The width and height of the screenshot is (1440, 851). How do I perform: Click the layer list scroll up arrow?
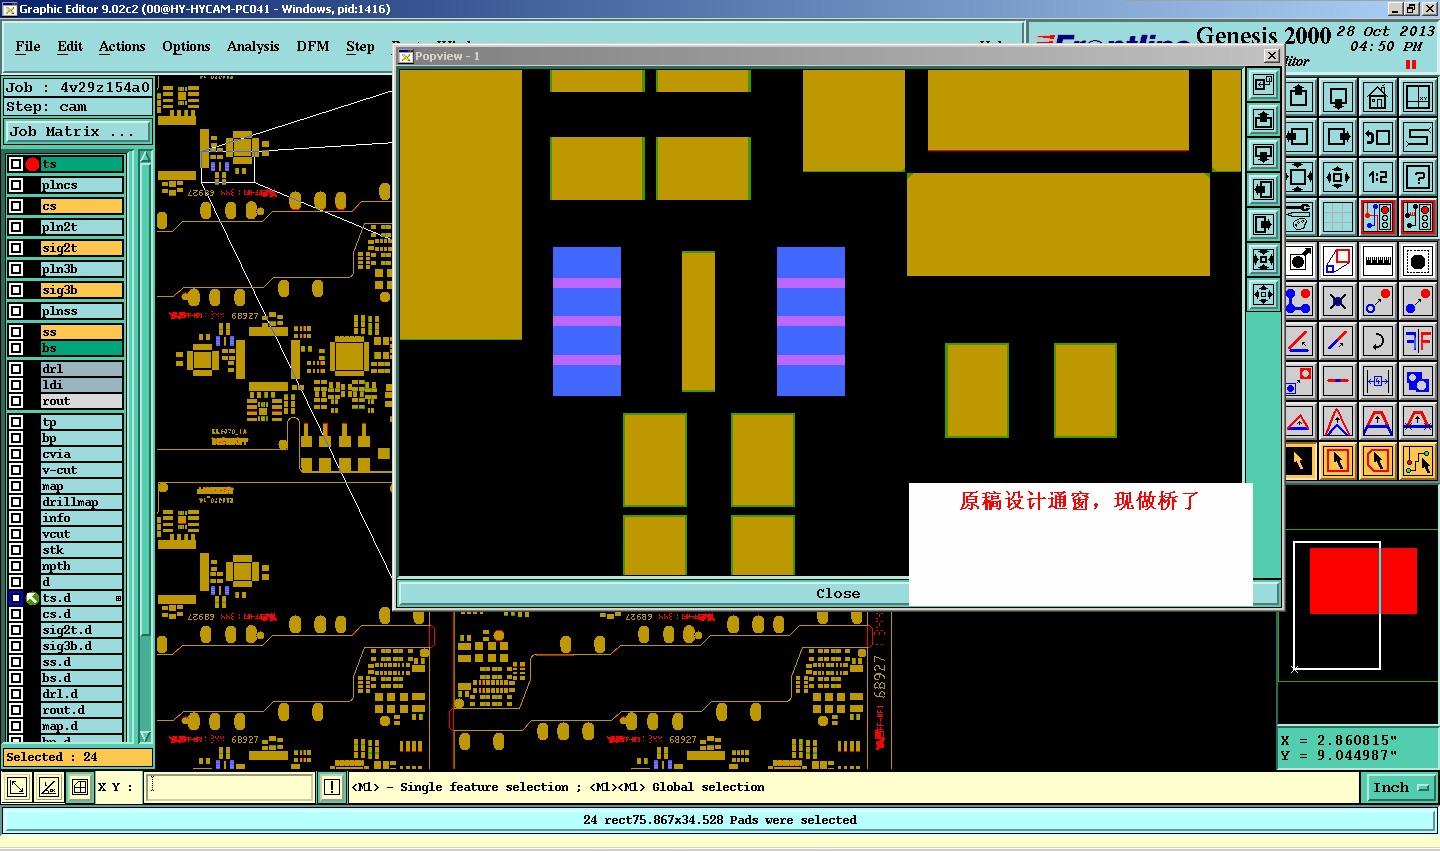coord(145,158)
